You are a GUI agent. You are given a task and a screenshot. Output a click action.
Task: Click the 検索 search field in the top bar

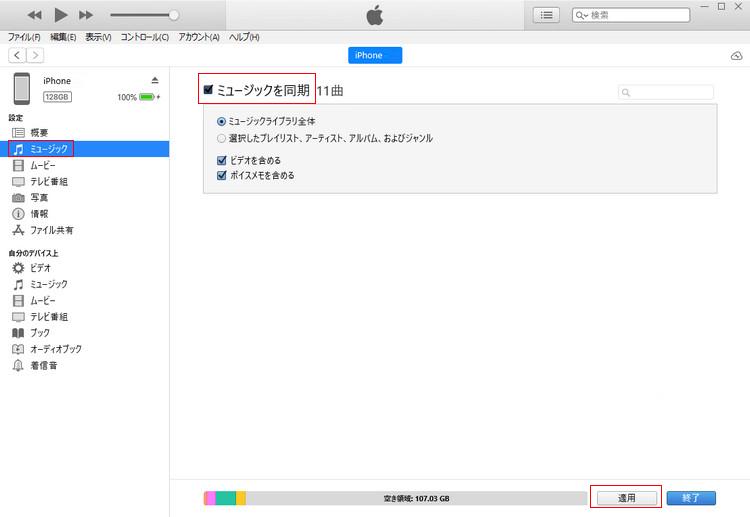coord(631,15)
